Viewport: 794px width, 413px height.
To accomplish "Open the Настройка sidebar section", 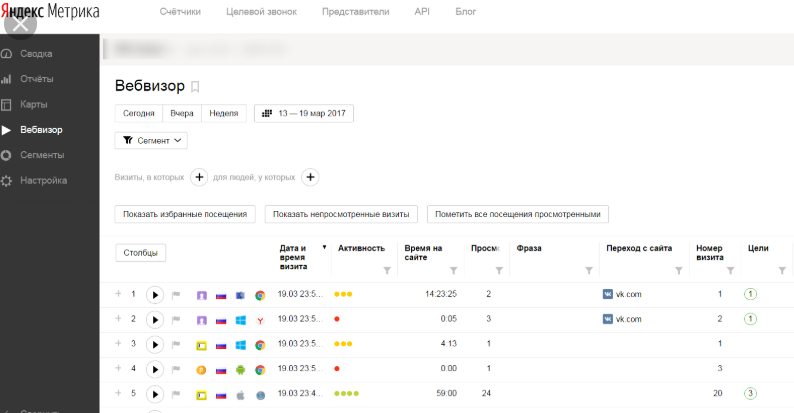I will (x=43, y=180).
